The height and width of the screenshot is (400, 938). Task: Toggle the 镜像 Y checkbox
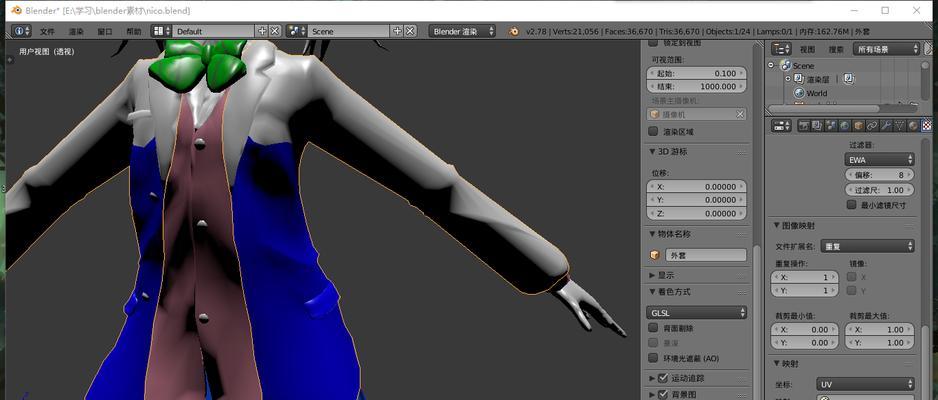[852, 291]
